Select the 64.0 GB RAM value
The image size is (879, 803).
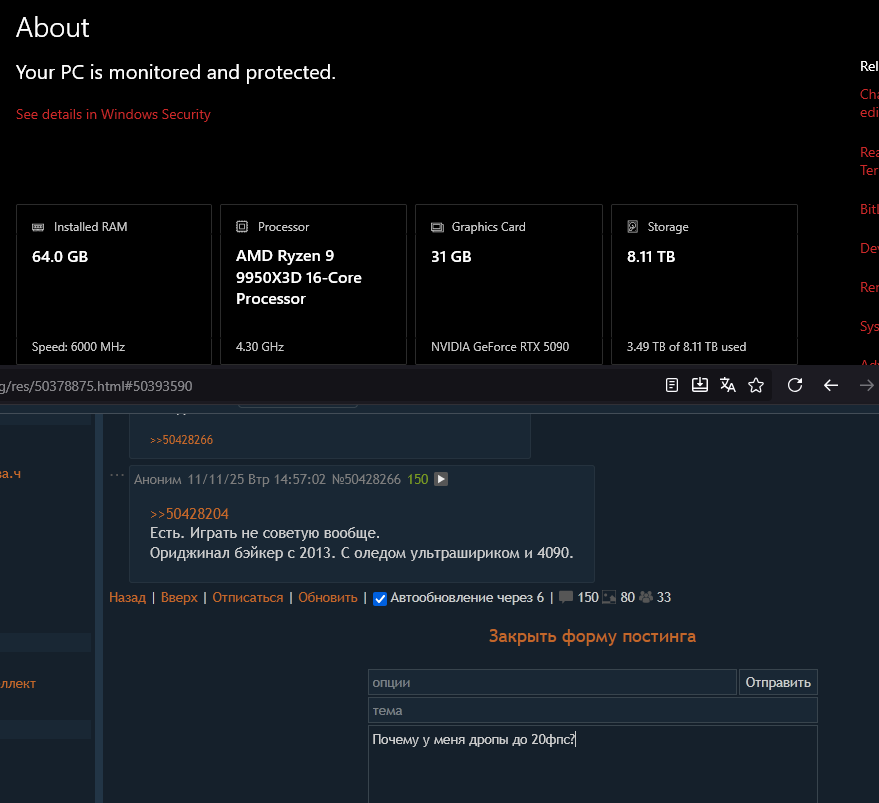[x=60, y=257]
